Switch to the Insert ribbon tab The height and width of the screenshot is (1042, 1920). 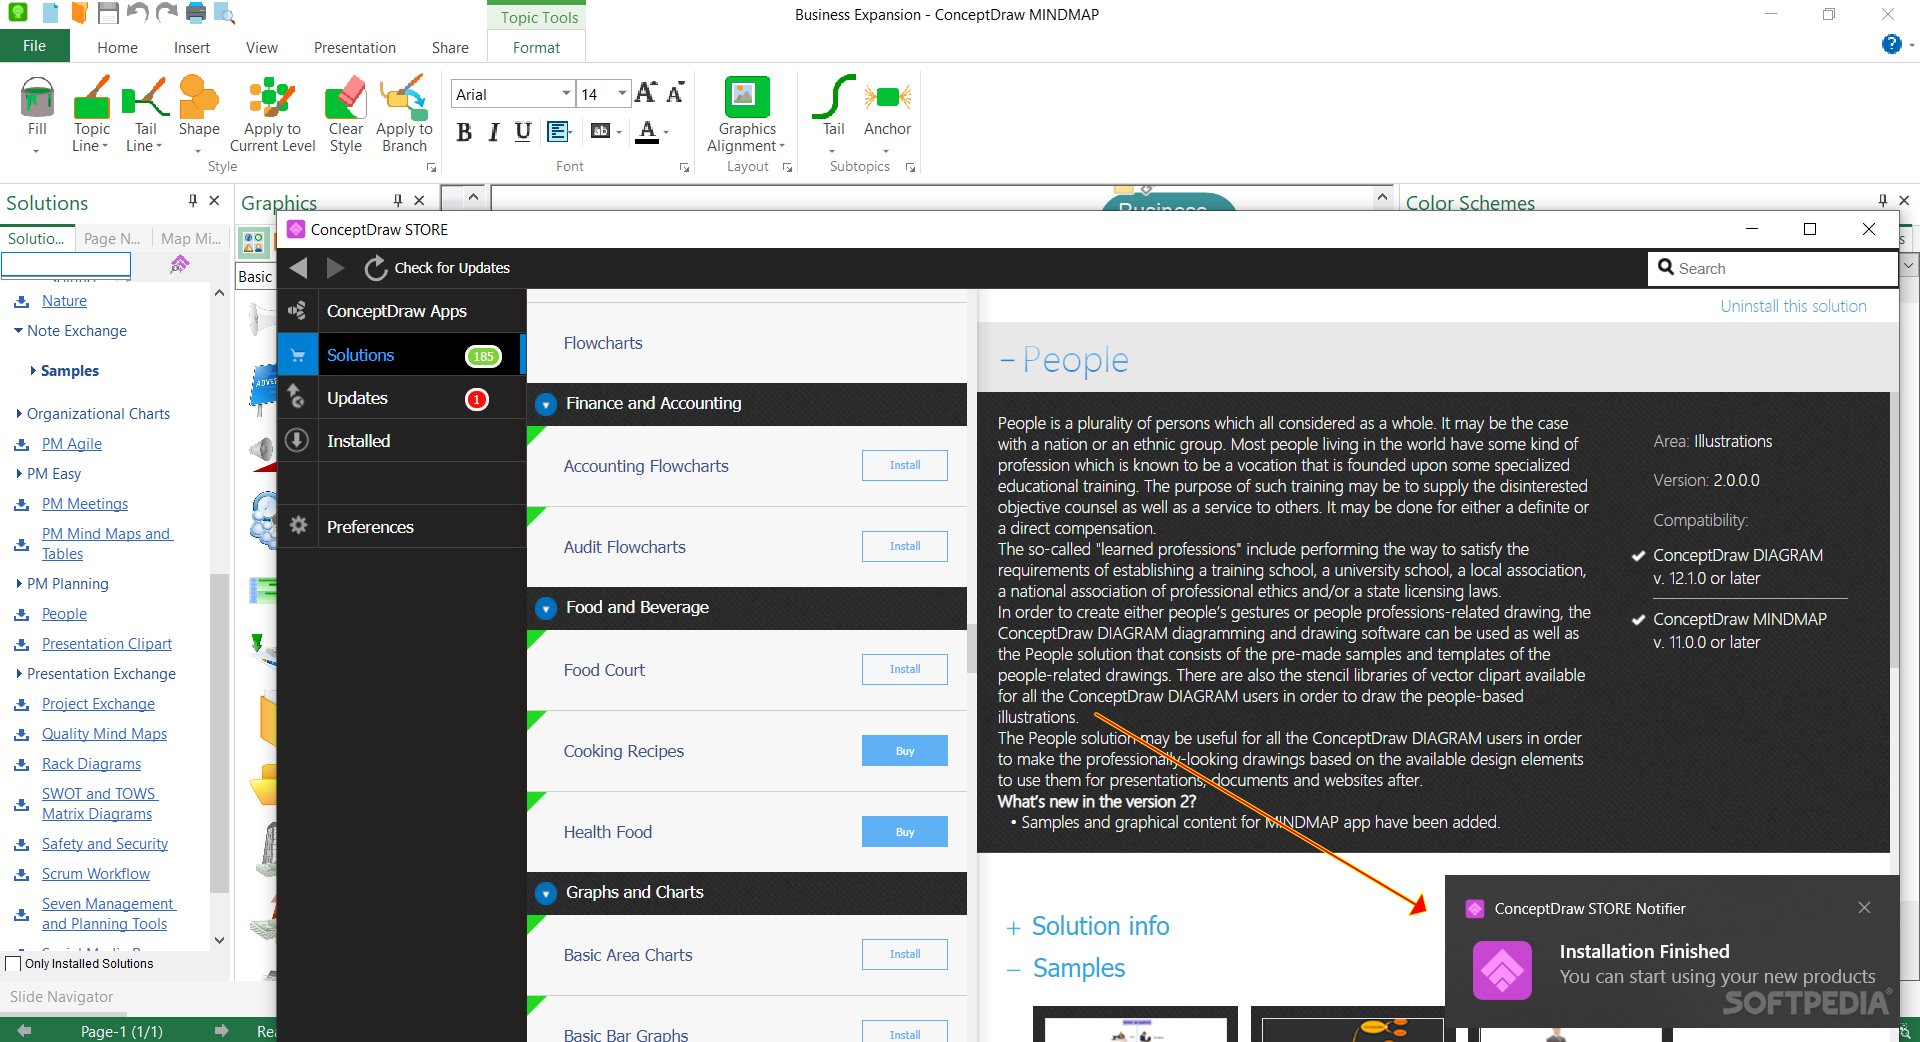point(191,47)
